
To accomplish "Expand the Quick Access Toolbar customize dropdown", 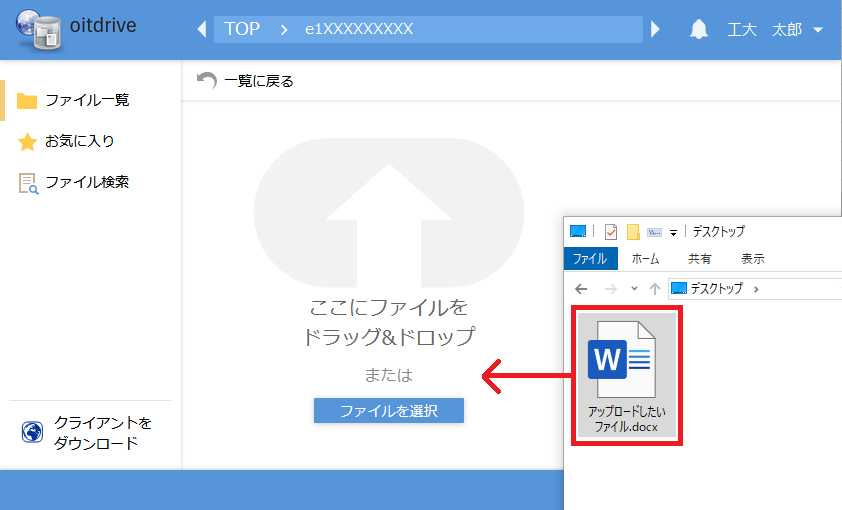I will pos(674,232).
